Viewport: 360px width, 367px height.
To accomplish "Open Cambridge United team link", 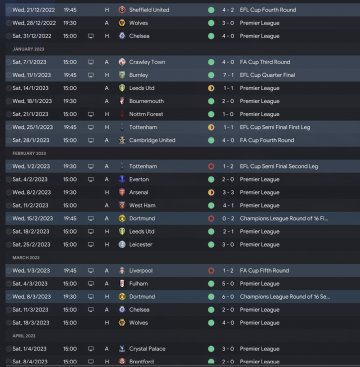I will pos(152,140).
